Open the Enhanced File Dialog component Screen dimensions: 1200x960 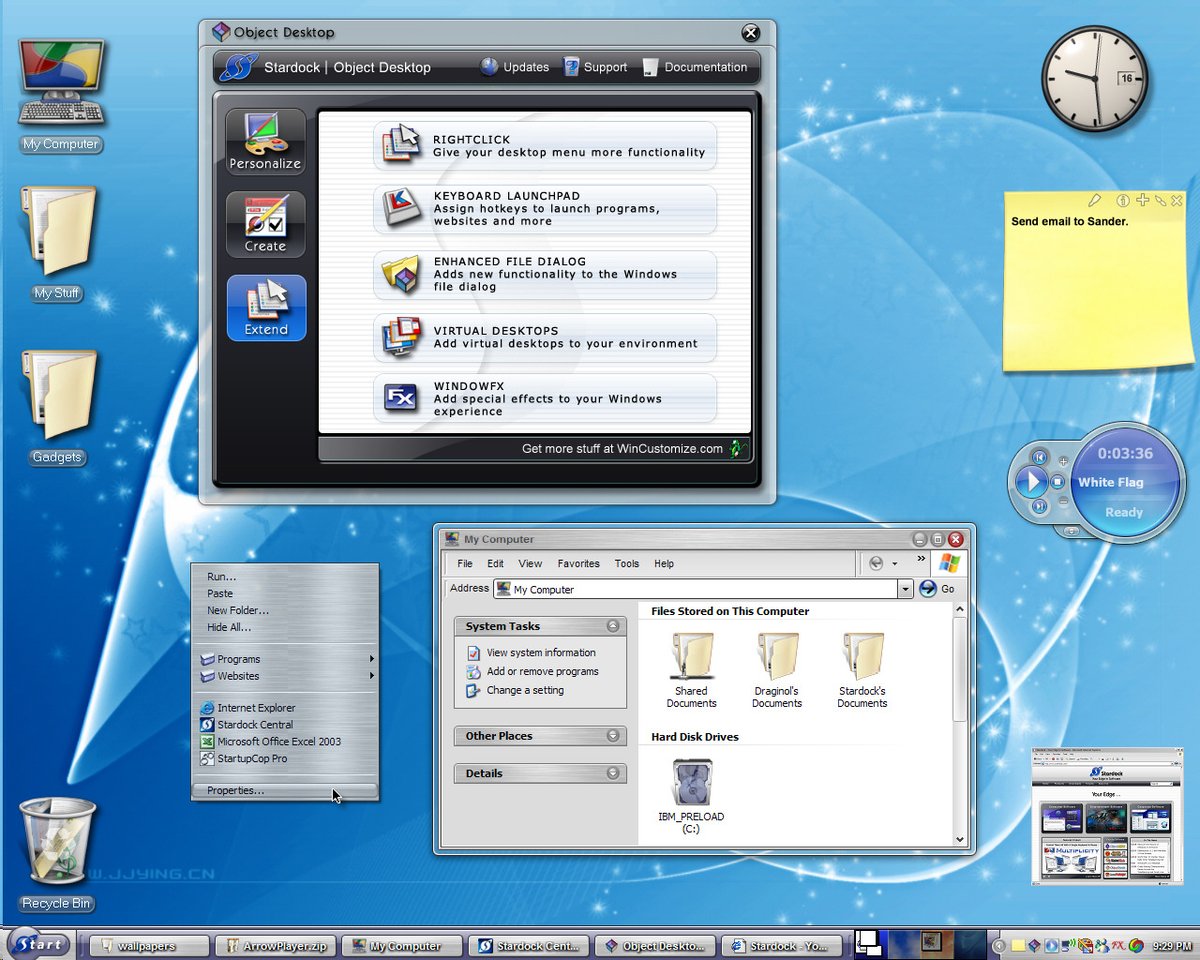point(545,274)
